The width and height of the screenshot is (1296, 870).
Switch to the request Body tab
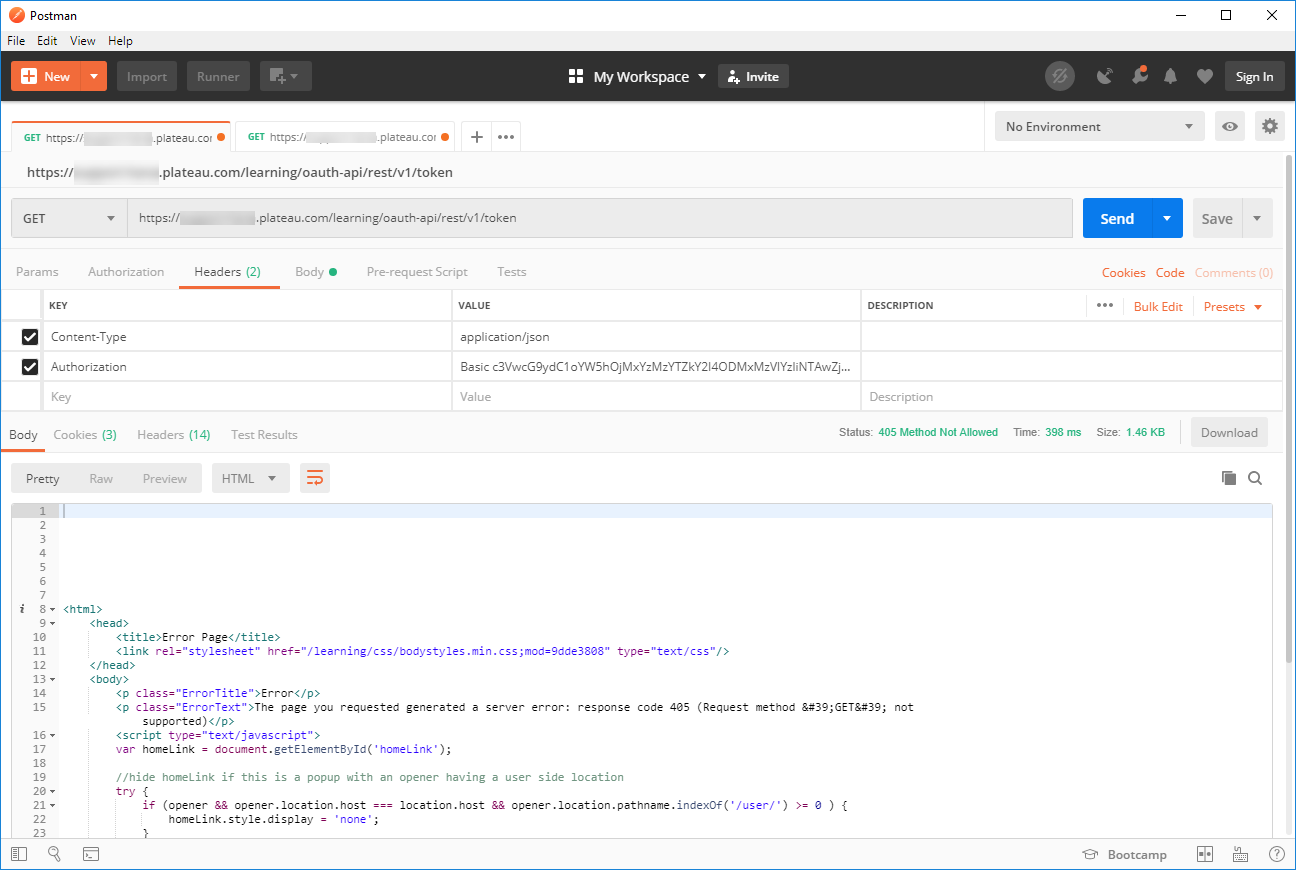(316, 272)
